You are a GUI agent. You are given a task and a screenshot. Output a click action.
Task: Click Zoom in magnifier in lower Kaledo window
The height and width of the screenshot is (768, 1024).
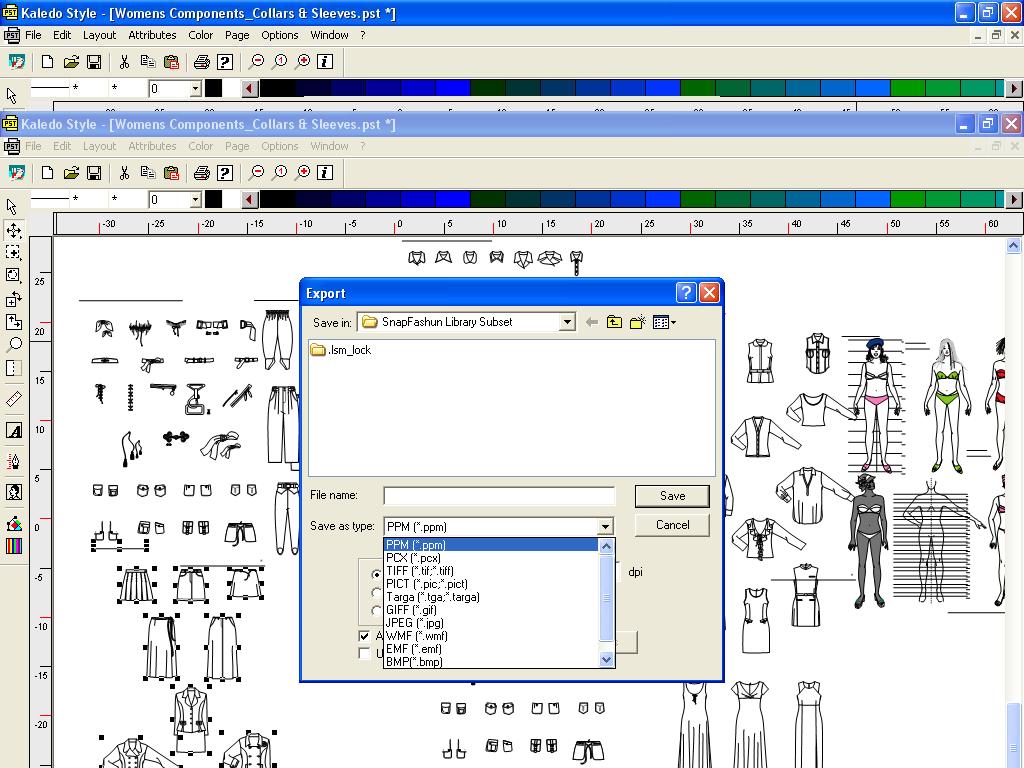(303, 172)
